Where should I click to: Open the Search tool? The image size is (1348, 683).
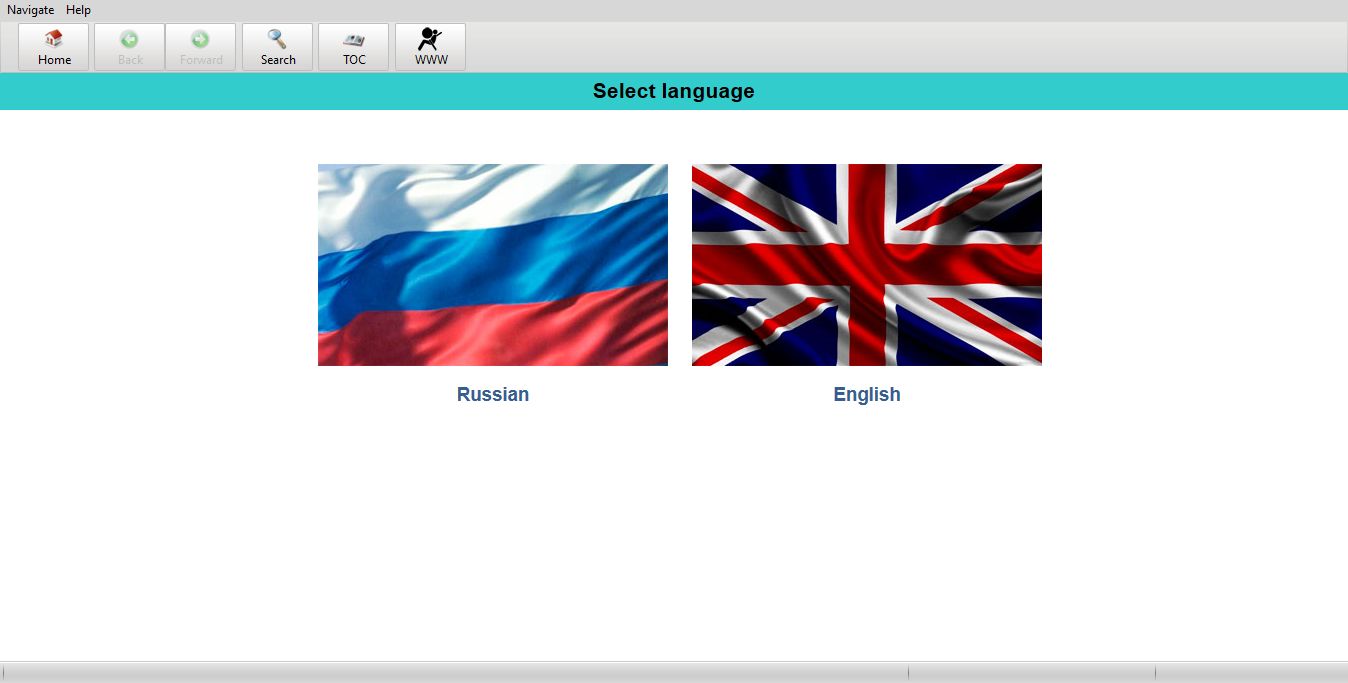tap(278, 47)
